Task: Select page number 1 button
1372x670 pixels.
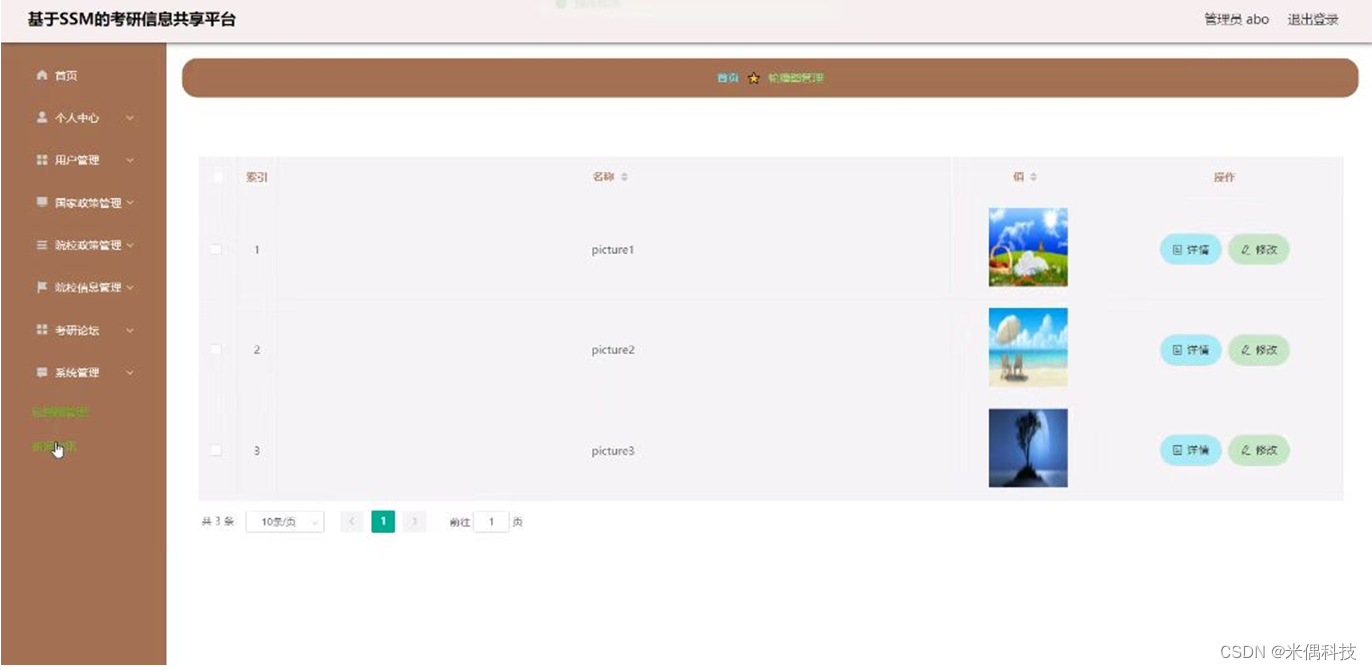Action: tap(383, 522)
